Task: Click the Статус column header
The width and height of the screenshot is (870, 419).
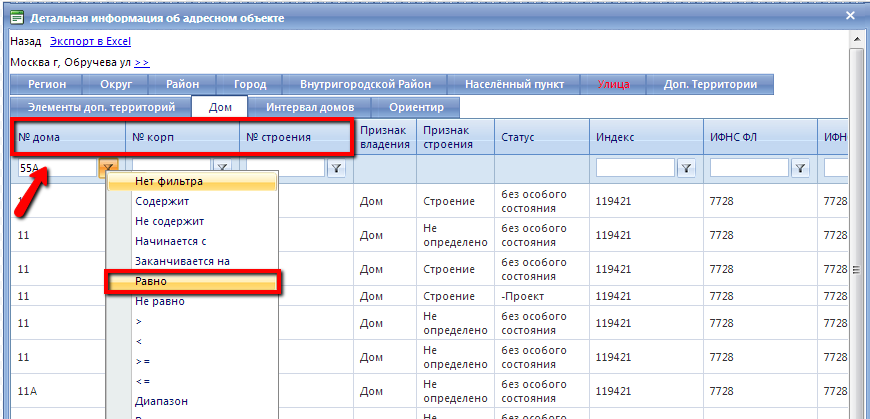Action: click(x=542, y=137)
